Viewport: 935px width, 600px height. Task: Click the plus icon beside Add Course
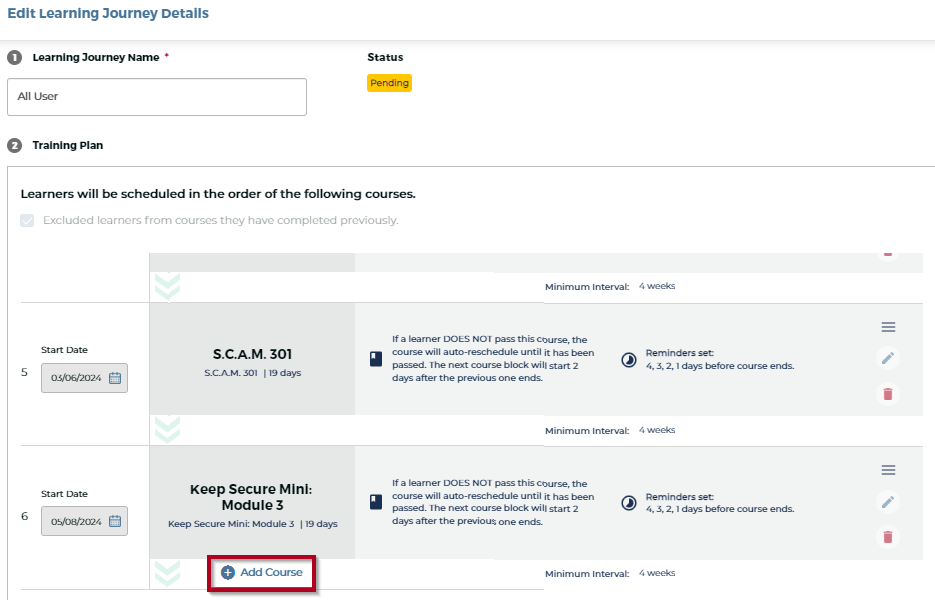point(228,573)
